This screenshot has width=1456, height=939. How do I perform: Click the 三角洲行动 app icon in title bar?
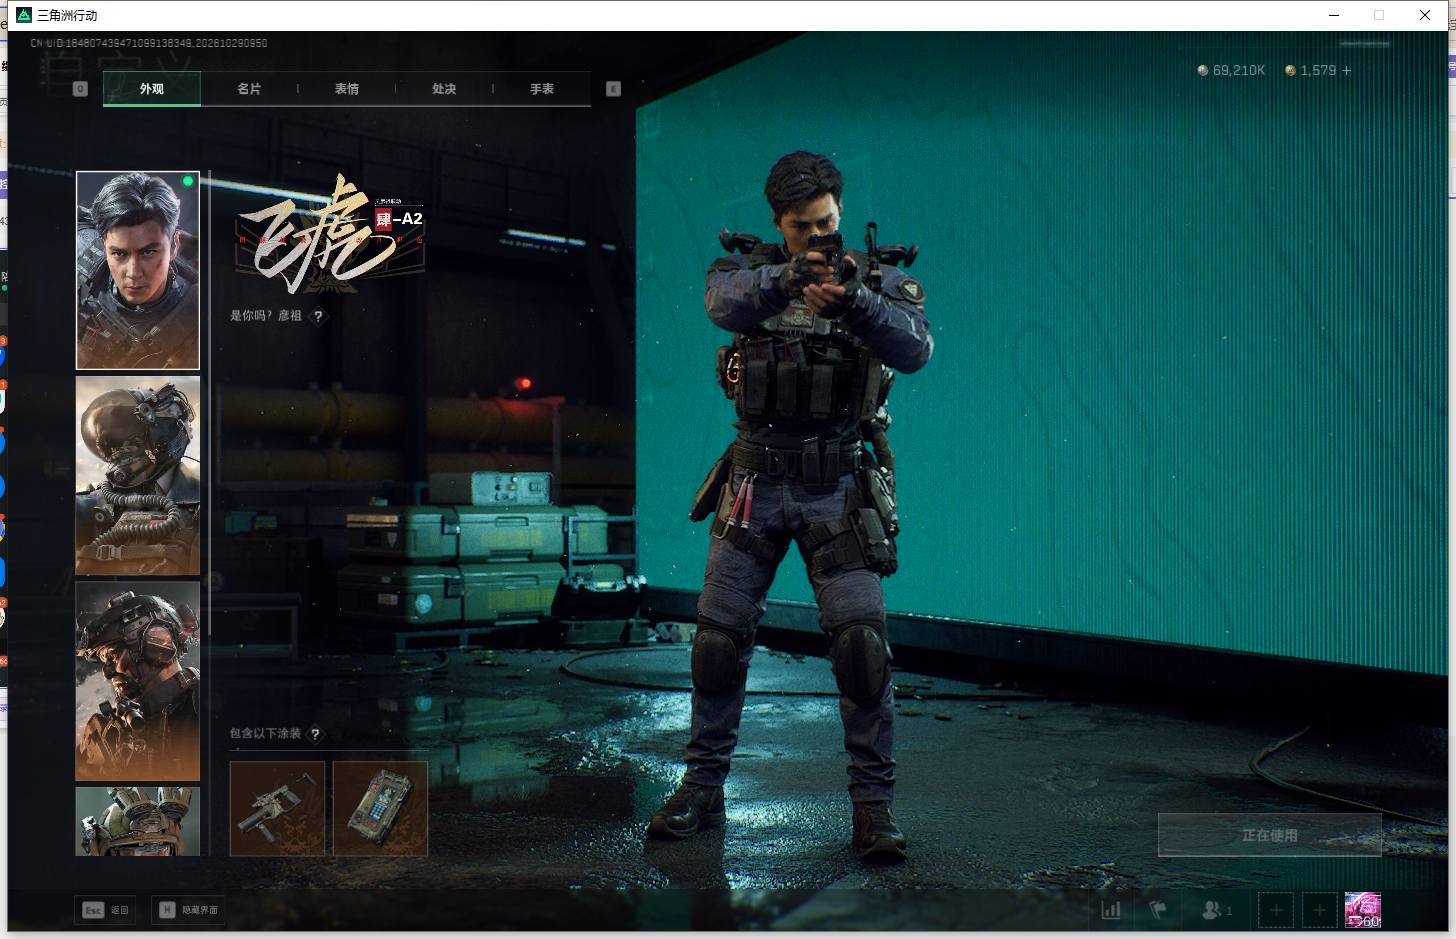[x=24, y=15]
